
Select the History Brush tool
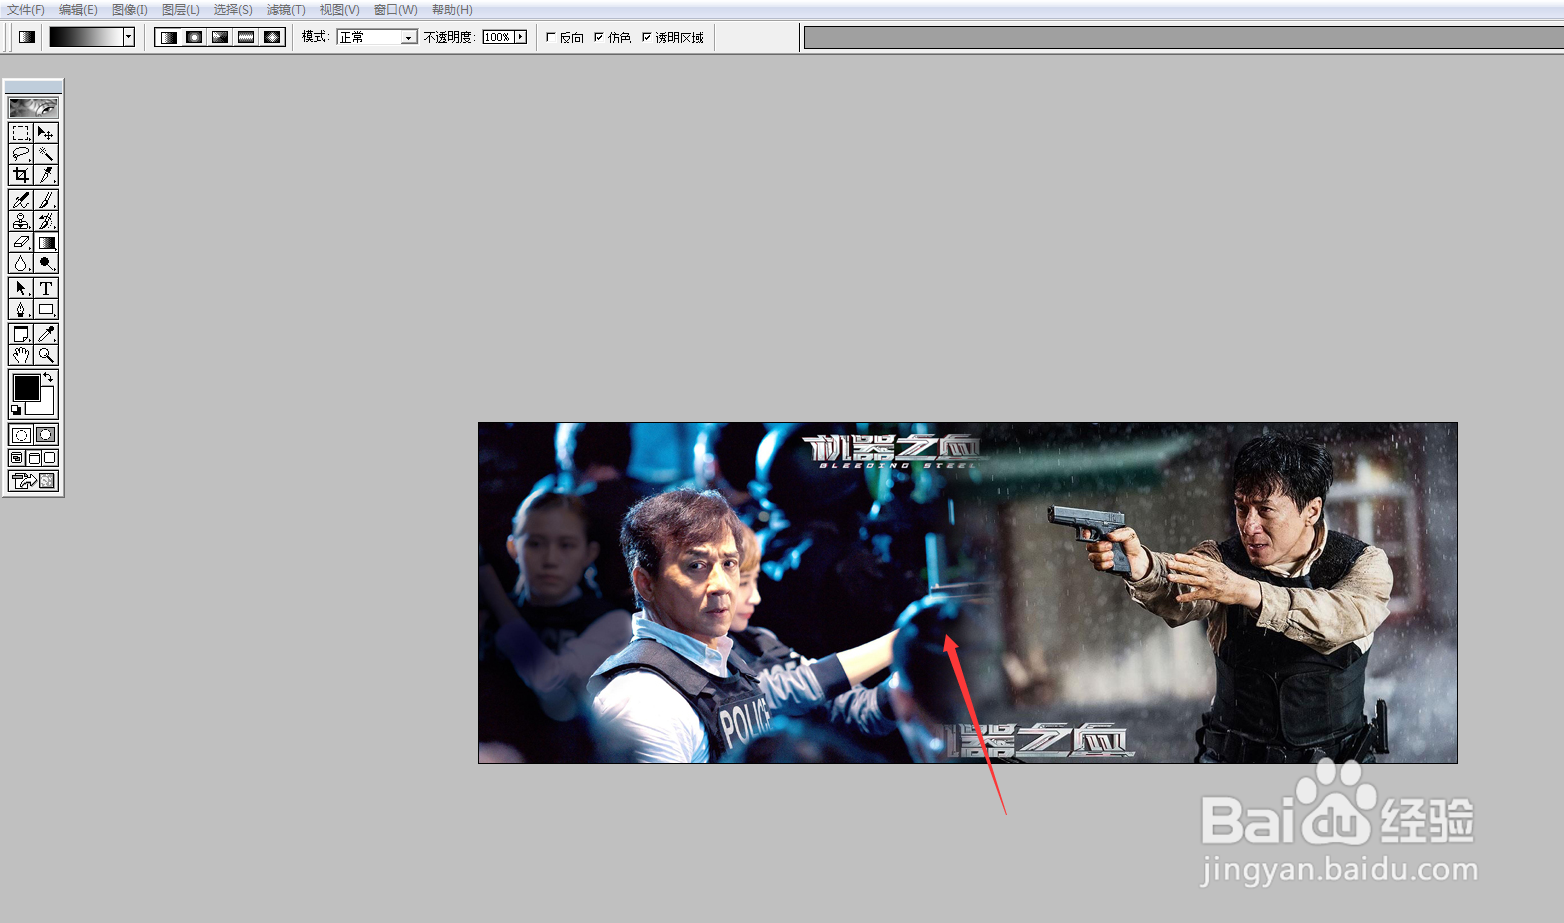coord(46,221)
